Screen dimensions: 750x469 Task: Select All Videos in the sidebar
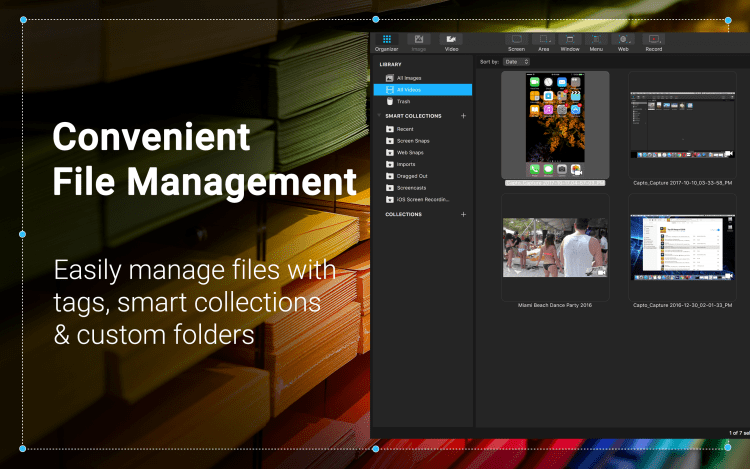pyautogui.click(x=410, y=89)
